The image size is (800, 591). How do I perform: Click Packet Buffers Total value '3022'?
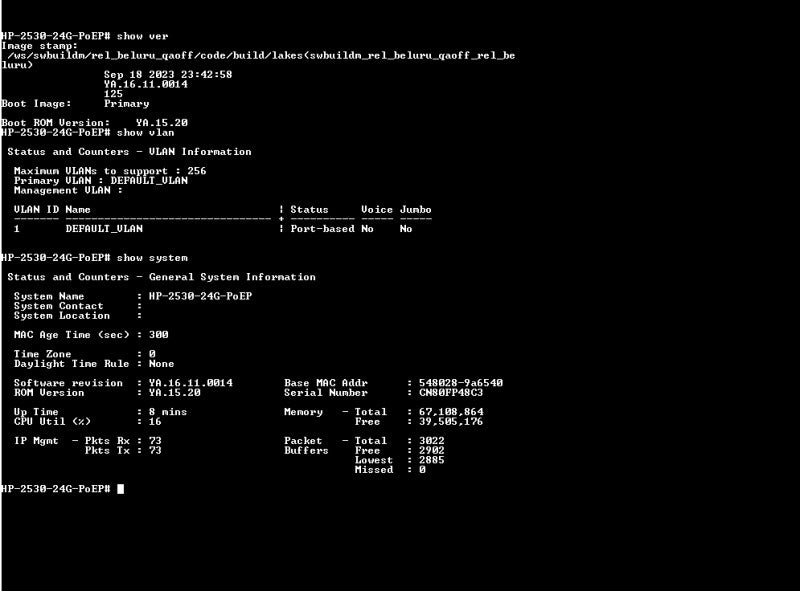pyautogui.click(x=432, y=441)
